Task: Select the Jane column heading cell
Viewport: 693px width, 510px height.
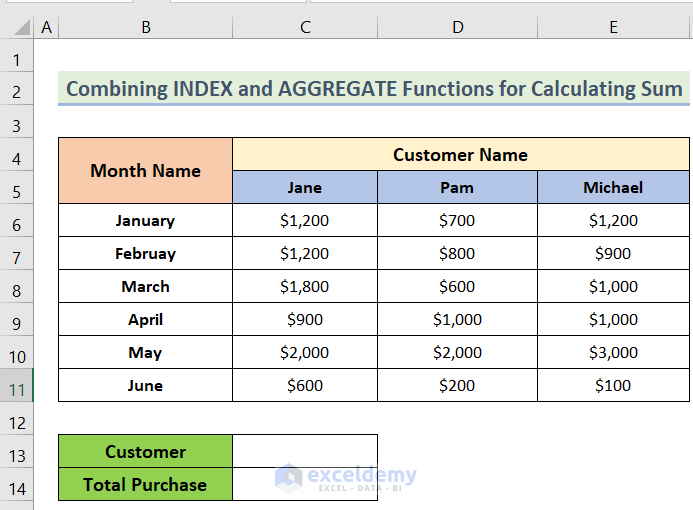Action: click(305, 188)
